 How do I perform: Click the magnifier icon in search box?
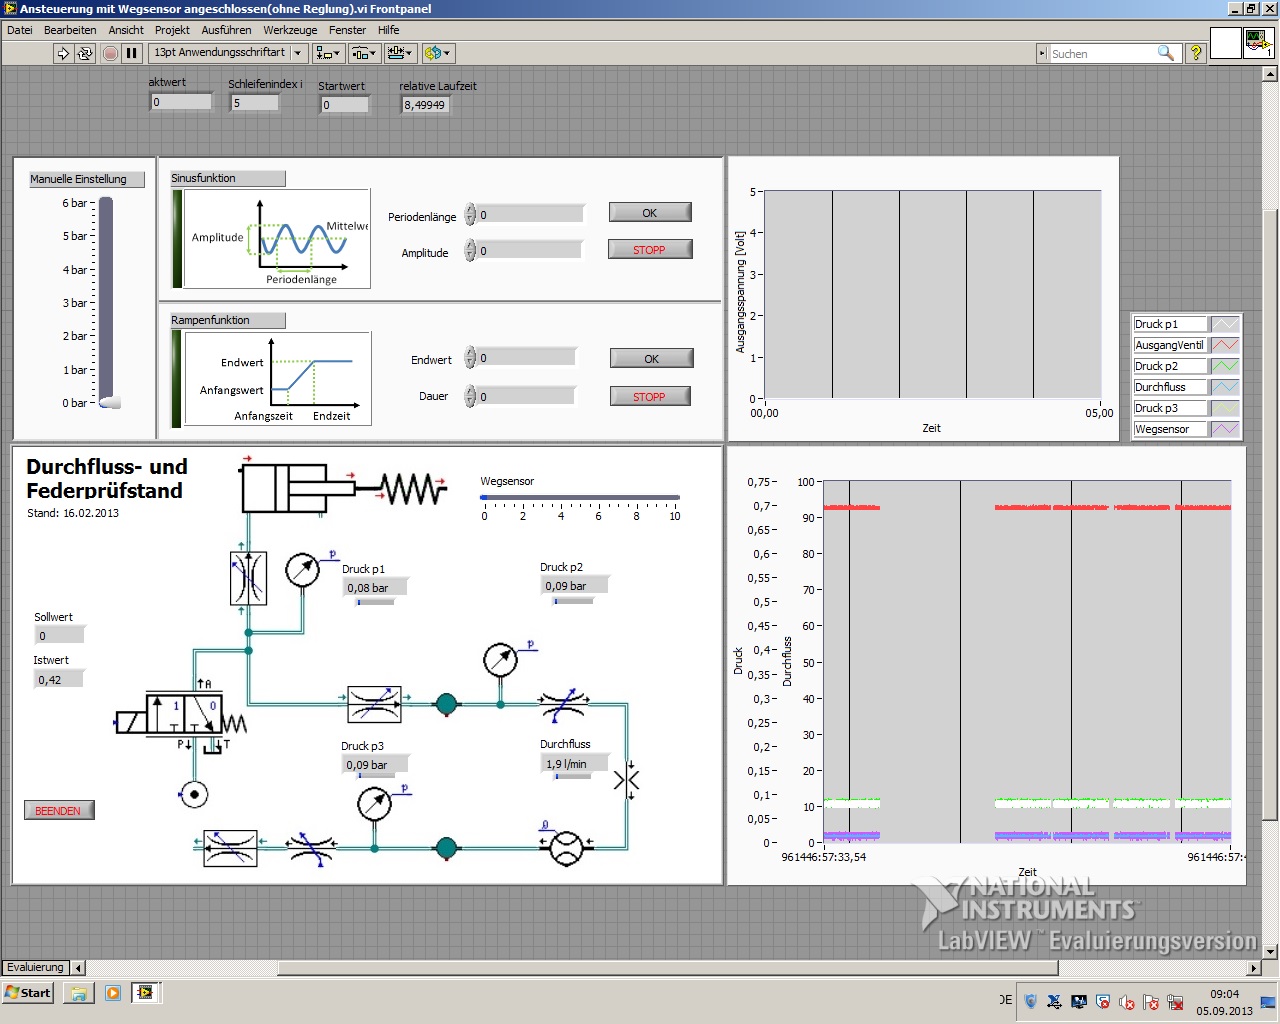point(1166,53)
